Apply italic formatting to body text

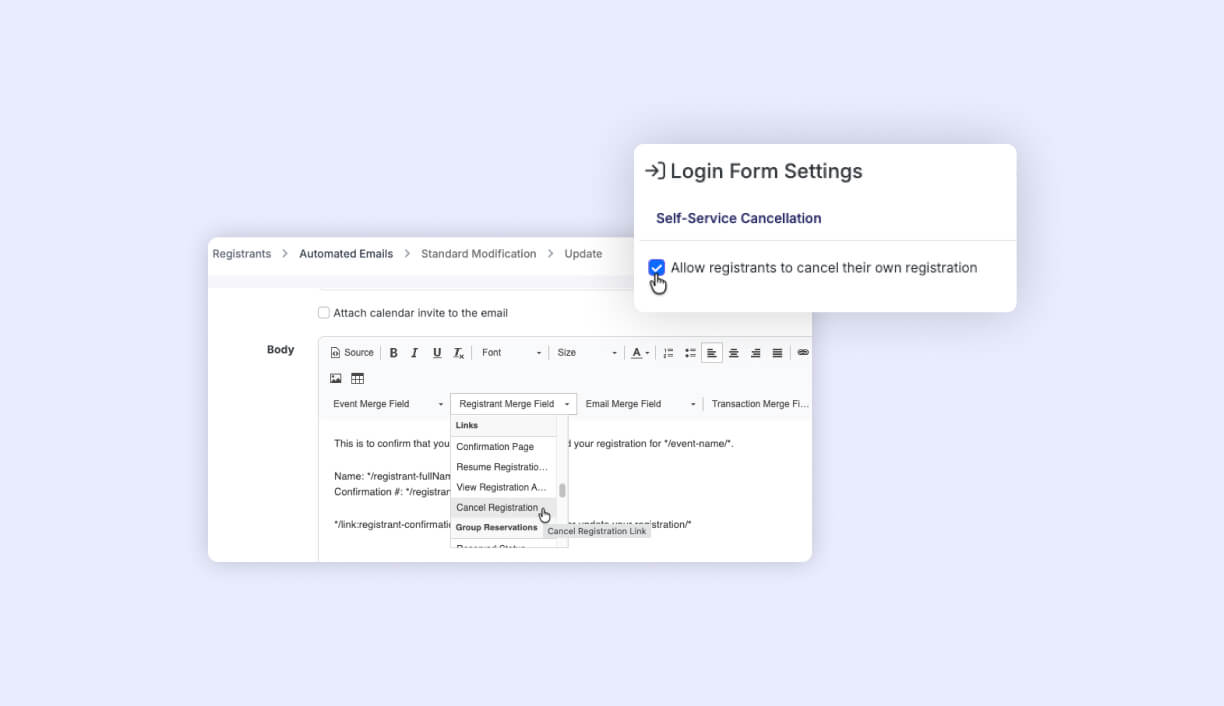click(x=415, y=353)
